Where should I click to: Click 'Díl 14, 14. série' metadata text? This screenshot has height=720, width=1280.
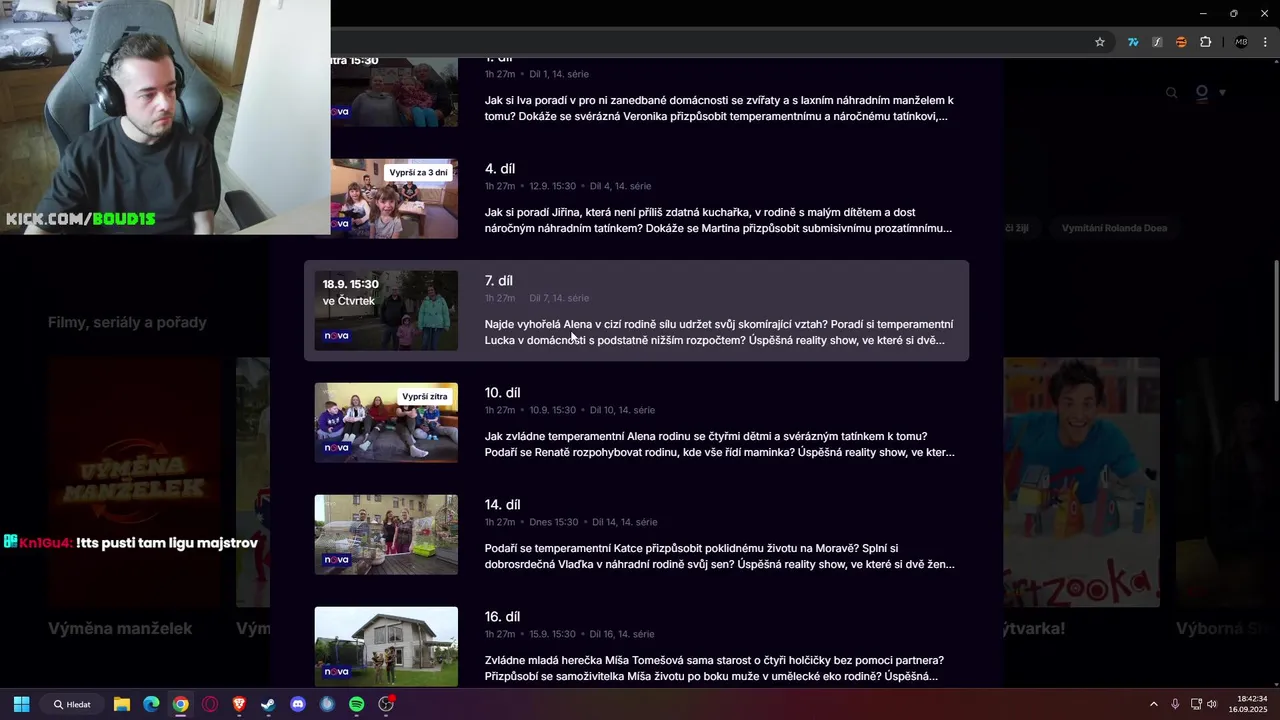pos(624,522)
